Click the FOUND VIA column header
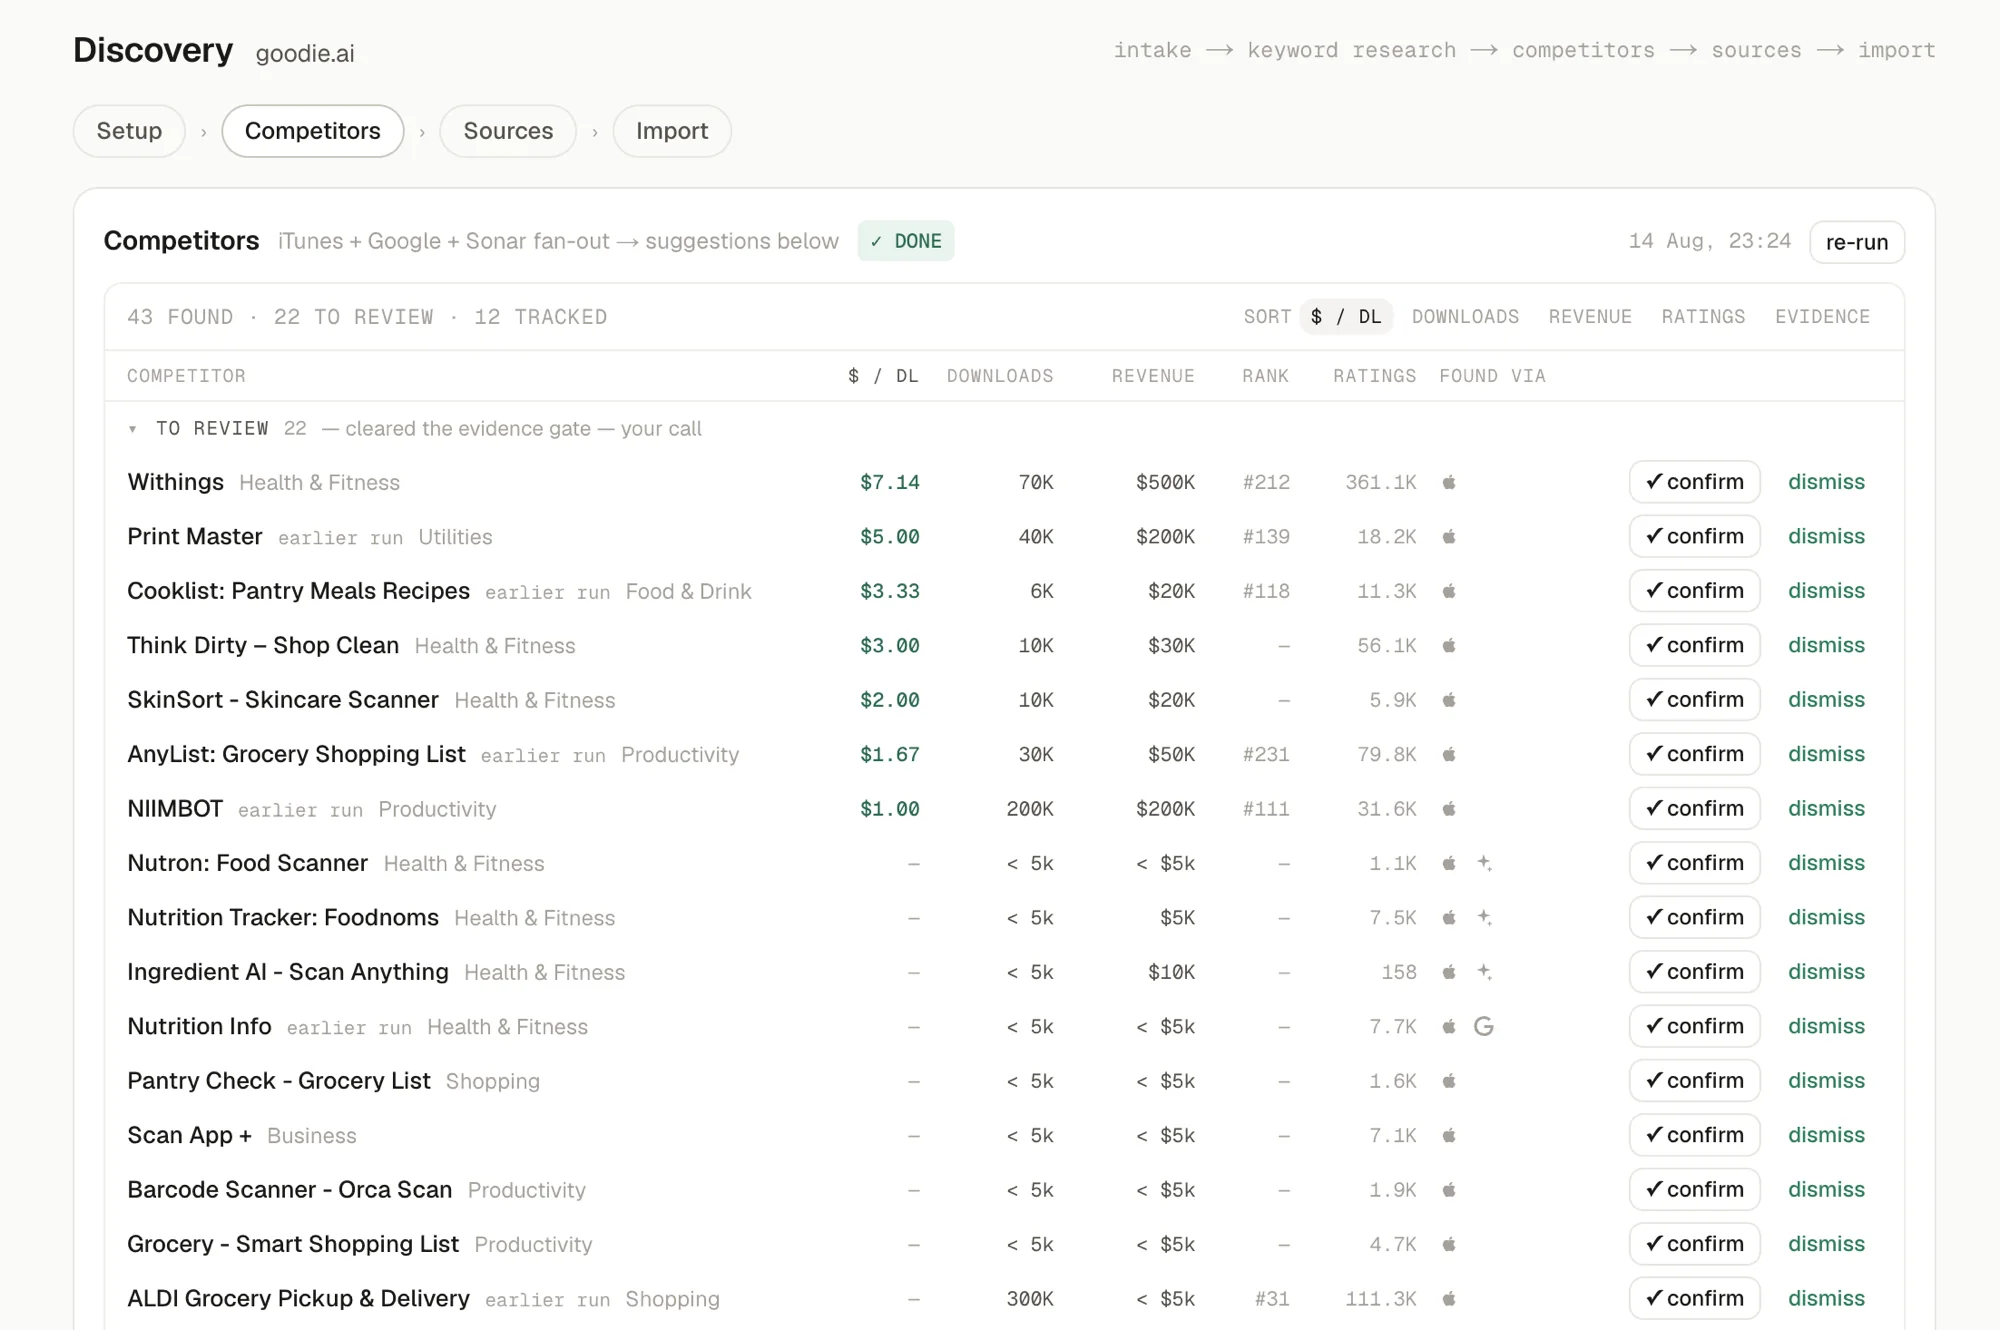This screenshot has width=2000, height=1330. pos(1492,376)
